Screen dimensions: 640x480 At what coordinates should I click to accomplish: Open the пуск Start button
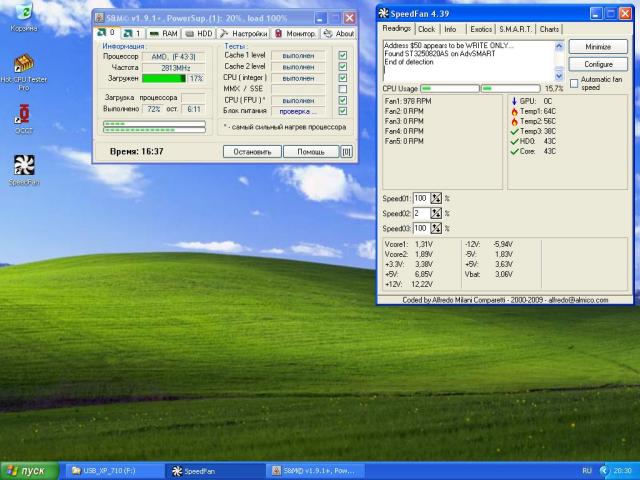coord(29,471)
